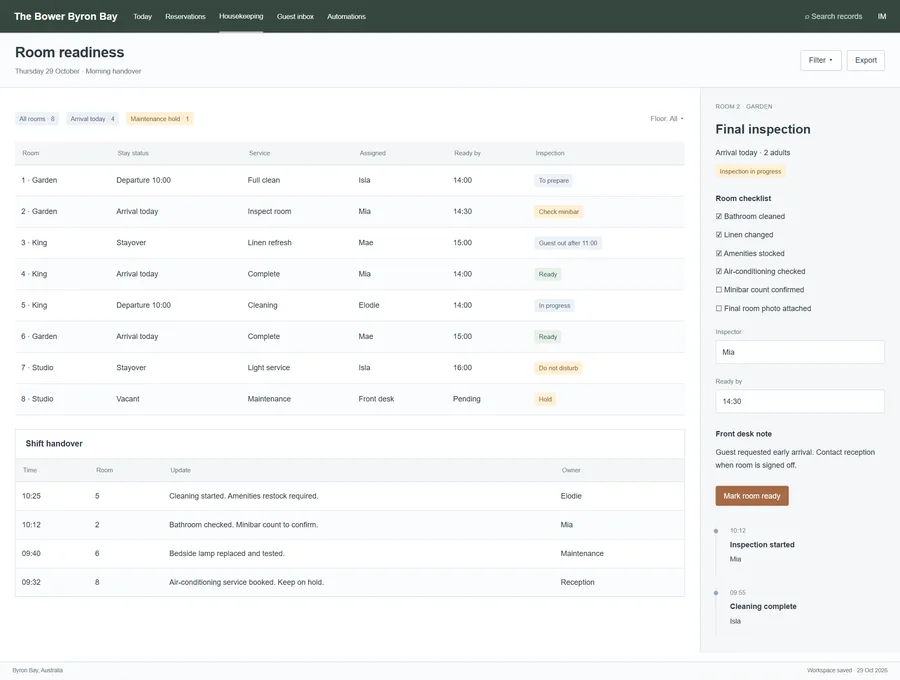Click the Search records field
900x680 pixels.
[833, 16]
